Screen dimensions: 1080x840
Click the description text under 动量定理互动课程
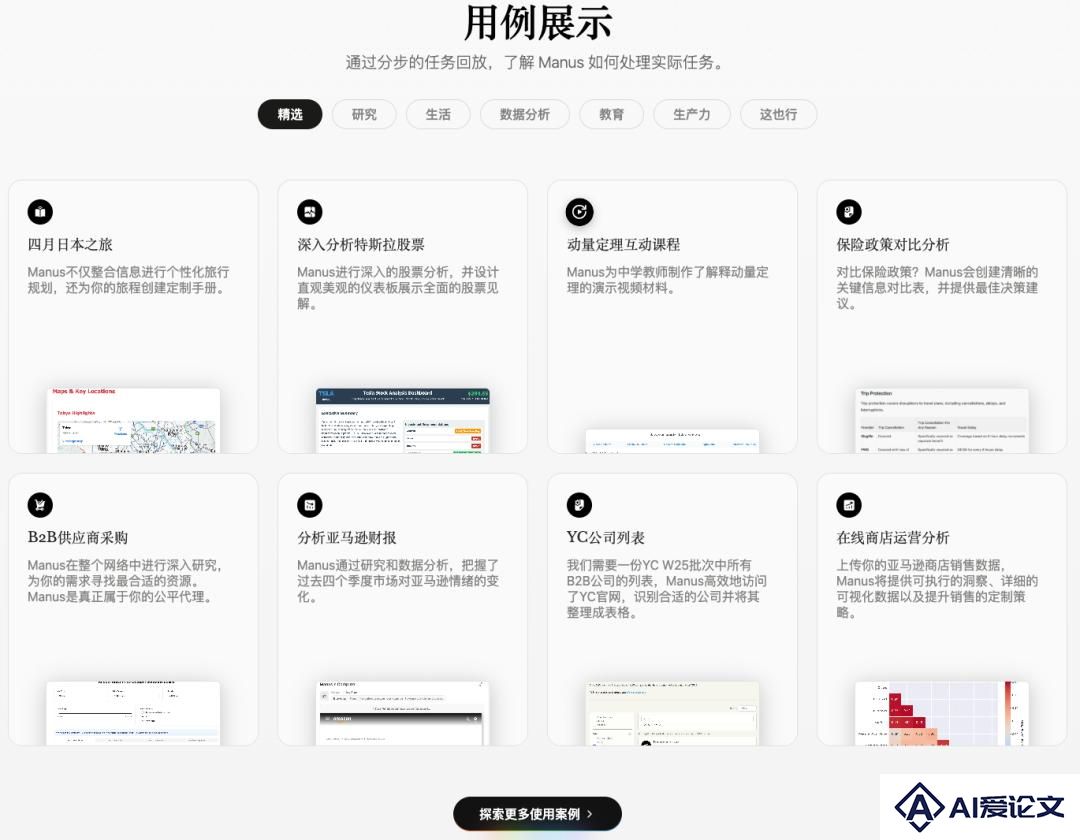[667, 280]
